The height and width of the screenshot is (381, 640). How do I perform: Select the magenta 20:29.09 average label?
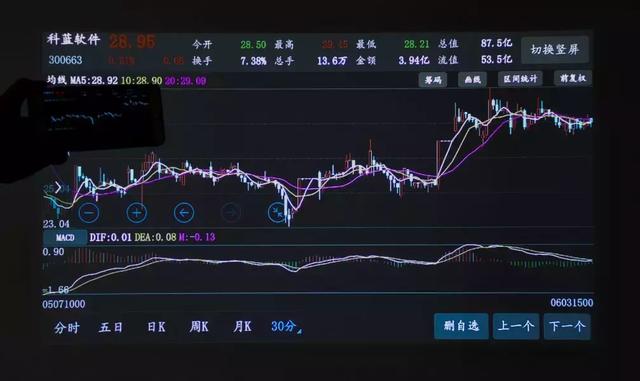click(x=185, y=81)
